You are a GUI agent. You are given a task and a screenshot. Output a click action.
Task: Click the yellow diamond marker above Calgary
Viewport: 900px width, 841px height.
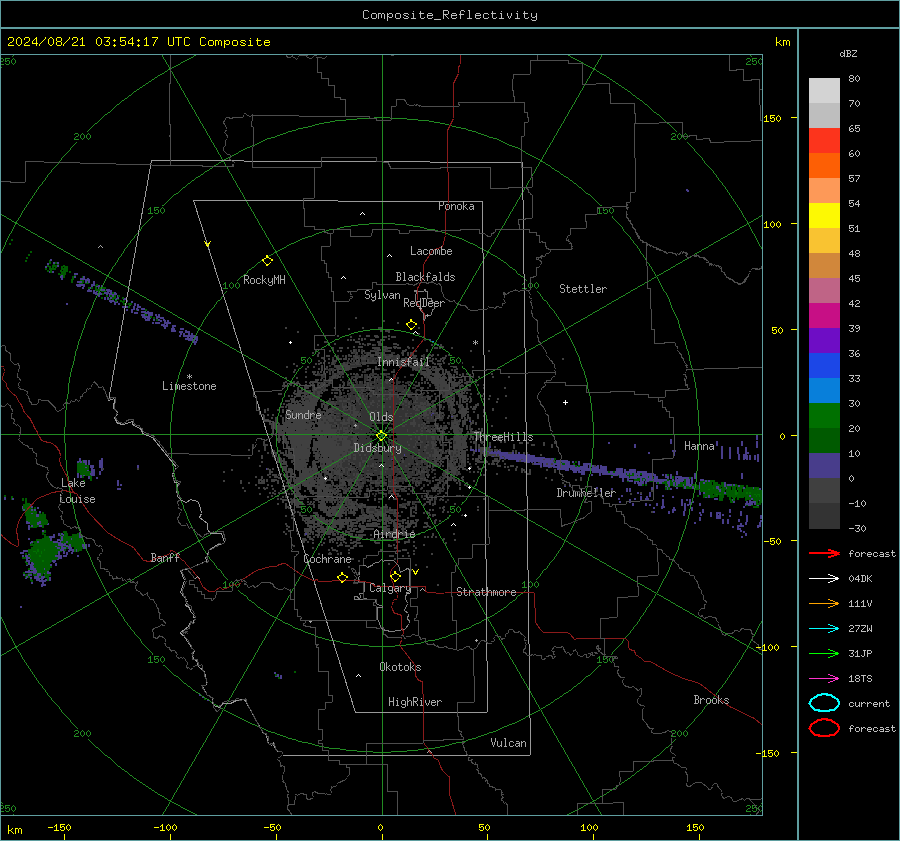click(395, 576)
